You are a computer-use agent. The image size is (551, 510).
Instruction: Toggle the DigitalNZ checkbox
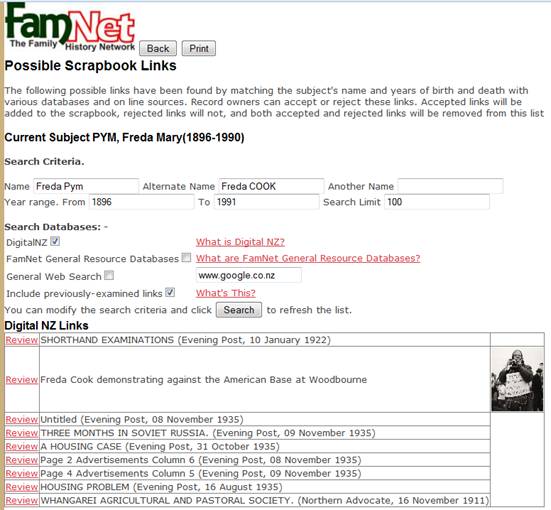[55, 241]
